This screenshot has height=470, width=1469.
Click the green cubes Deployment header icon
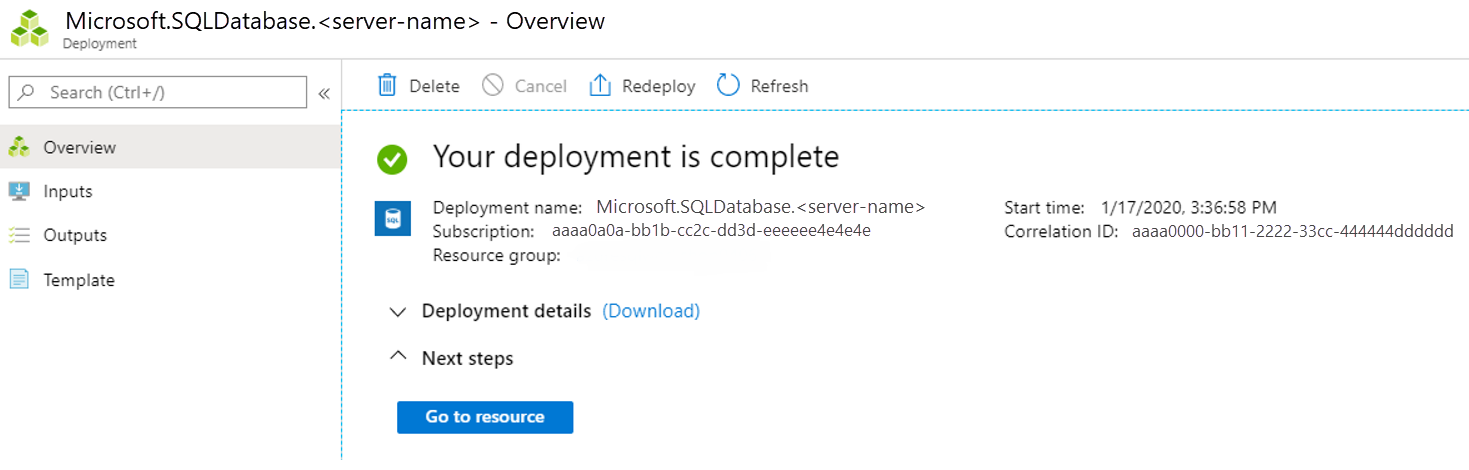click(x=29, y=28)
